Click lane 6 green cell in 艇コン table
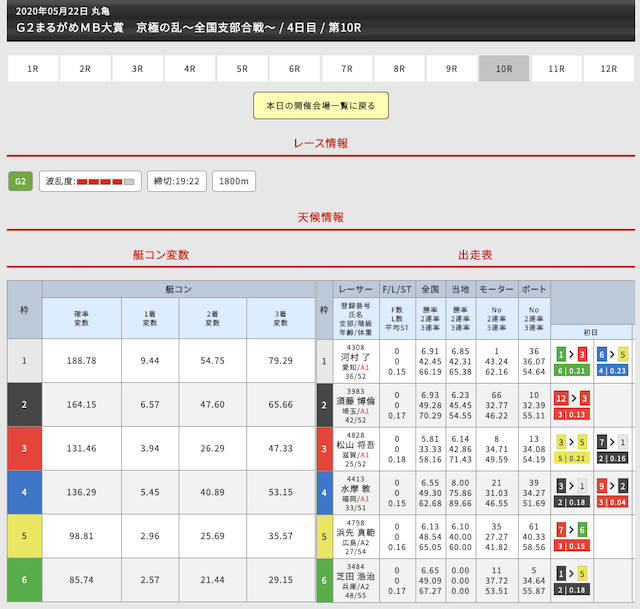Image resolution: width=640 pixels, height=609 pixels. click(24, 580)
